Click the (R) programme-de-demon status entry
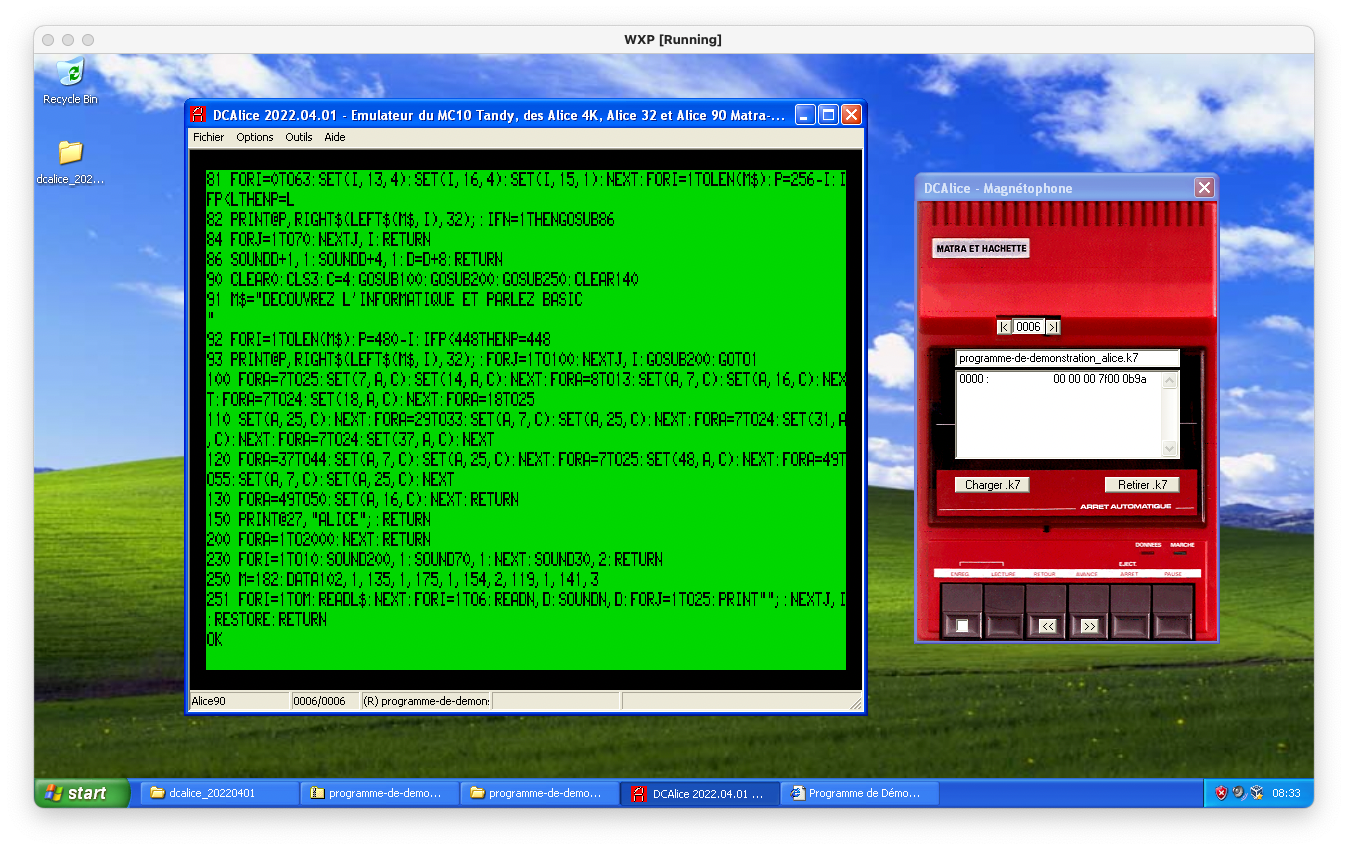Image resolution: width=1348 pixels, height=850 pixels. point(426,701)
